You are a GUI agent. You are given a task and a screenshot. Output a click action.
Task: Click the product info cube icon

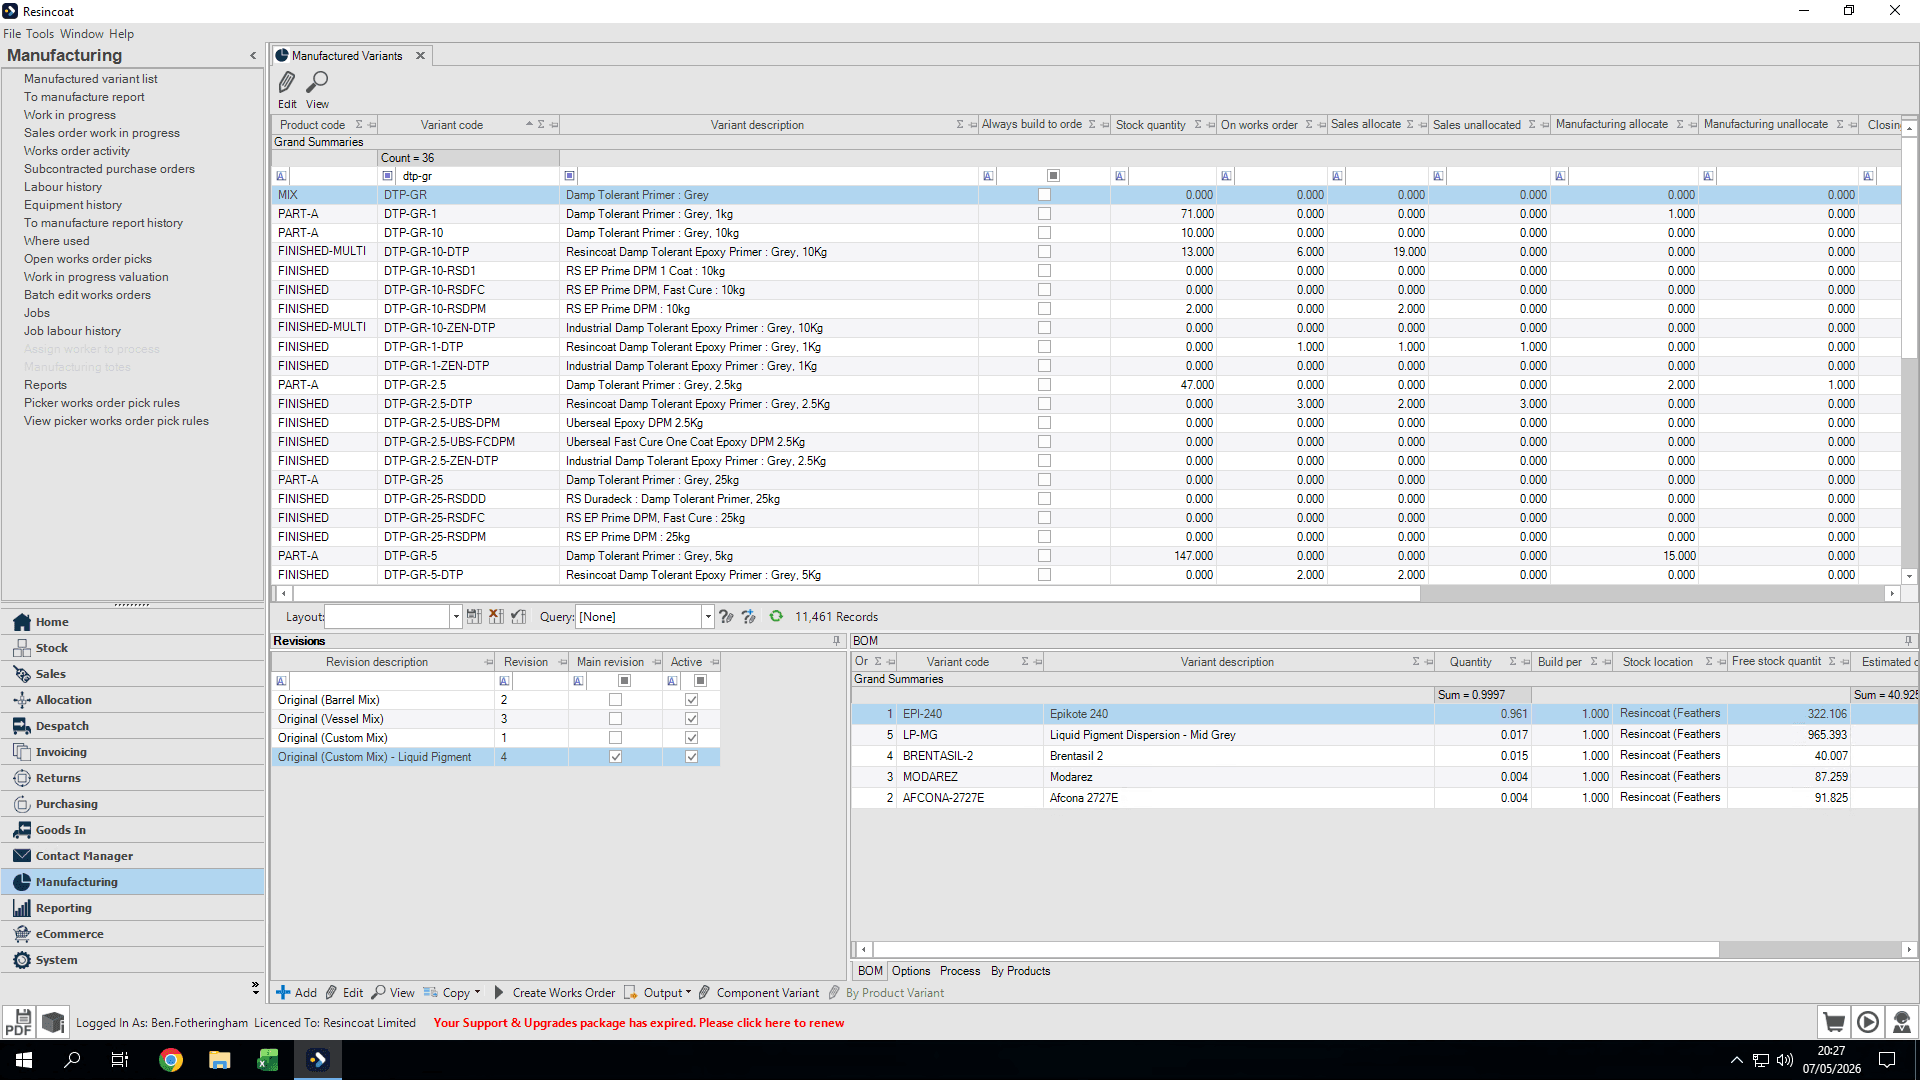[53, 1022]
